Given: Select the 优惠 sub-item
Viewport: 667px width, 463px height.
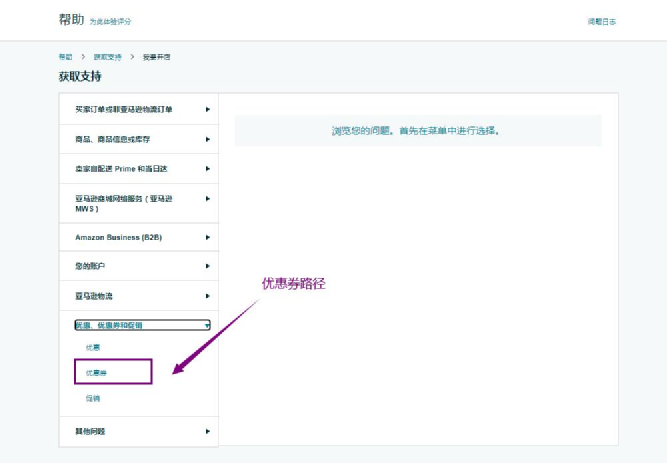Looking at the screenshot, I should (x=93, y=347).
